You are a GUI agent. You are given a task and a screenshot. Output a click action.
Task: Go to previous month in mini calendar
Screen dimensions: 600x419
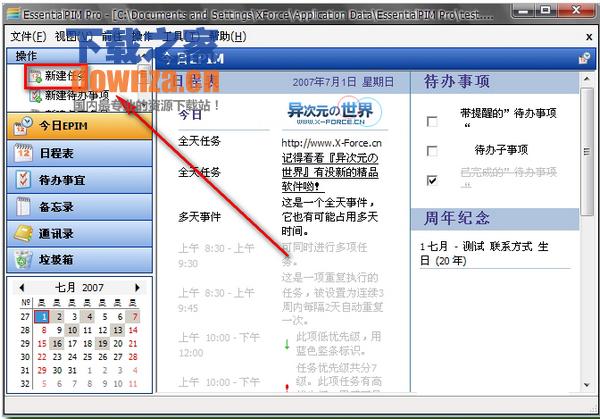22,287
